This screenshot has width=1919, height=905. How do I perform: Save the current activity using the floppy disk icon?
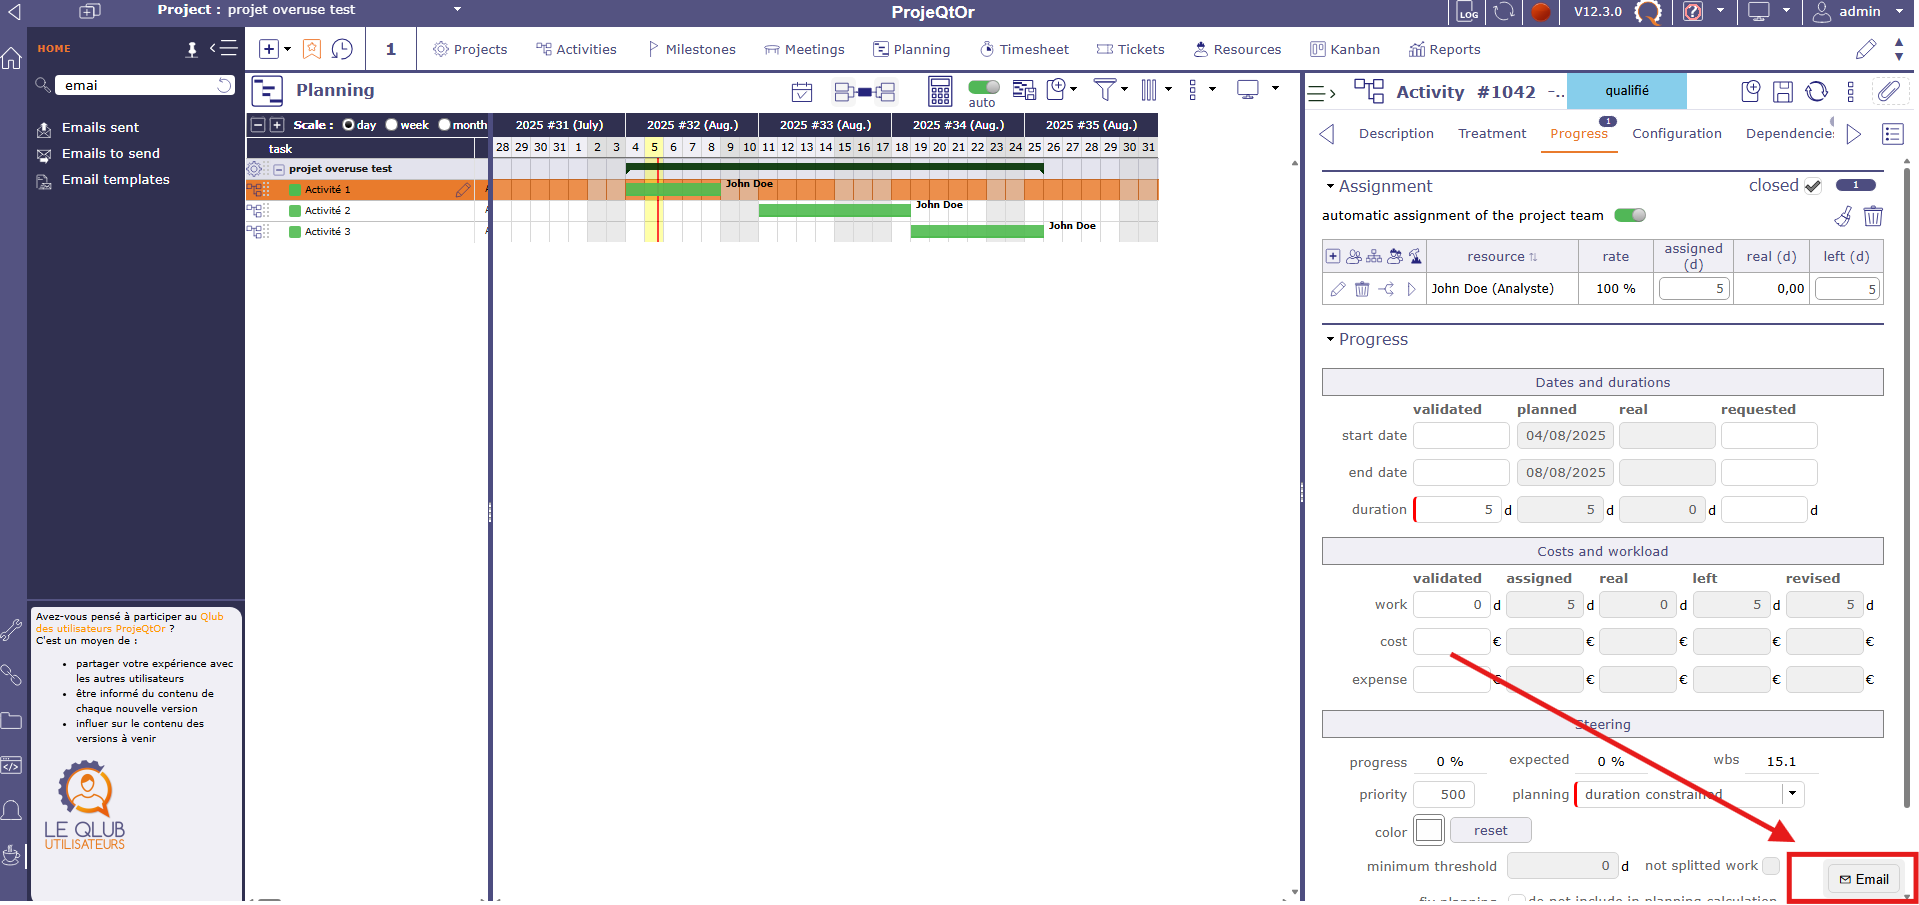point(1783,91)
